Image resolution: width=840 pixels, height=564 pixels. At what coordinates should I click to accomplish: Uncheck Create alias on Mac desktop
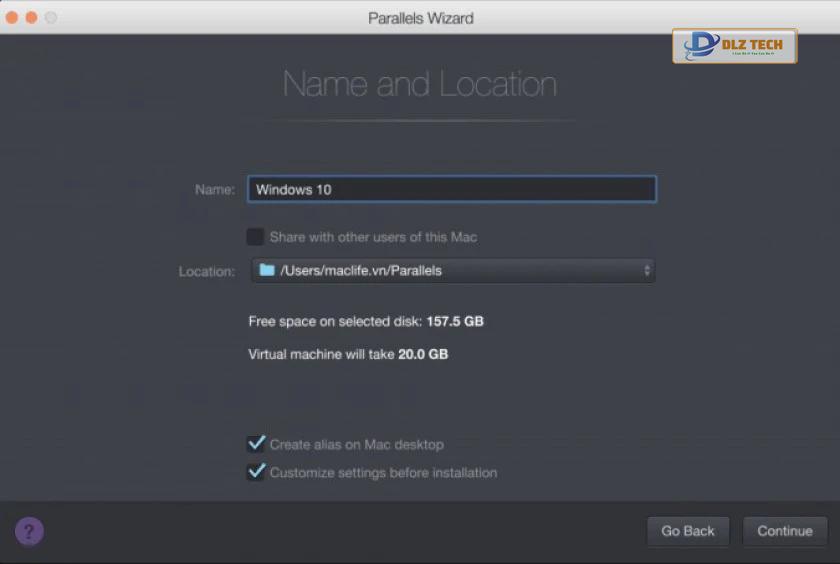click(x=256, y=444)
